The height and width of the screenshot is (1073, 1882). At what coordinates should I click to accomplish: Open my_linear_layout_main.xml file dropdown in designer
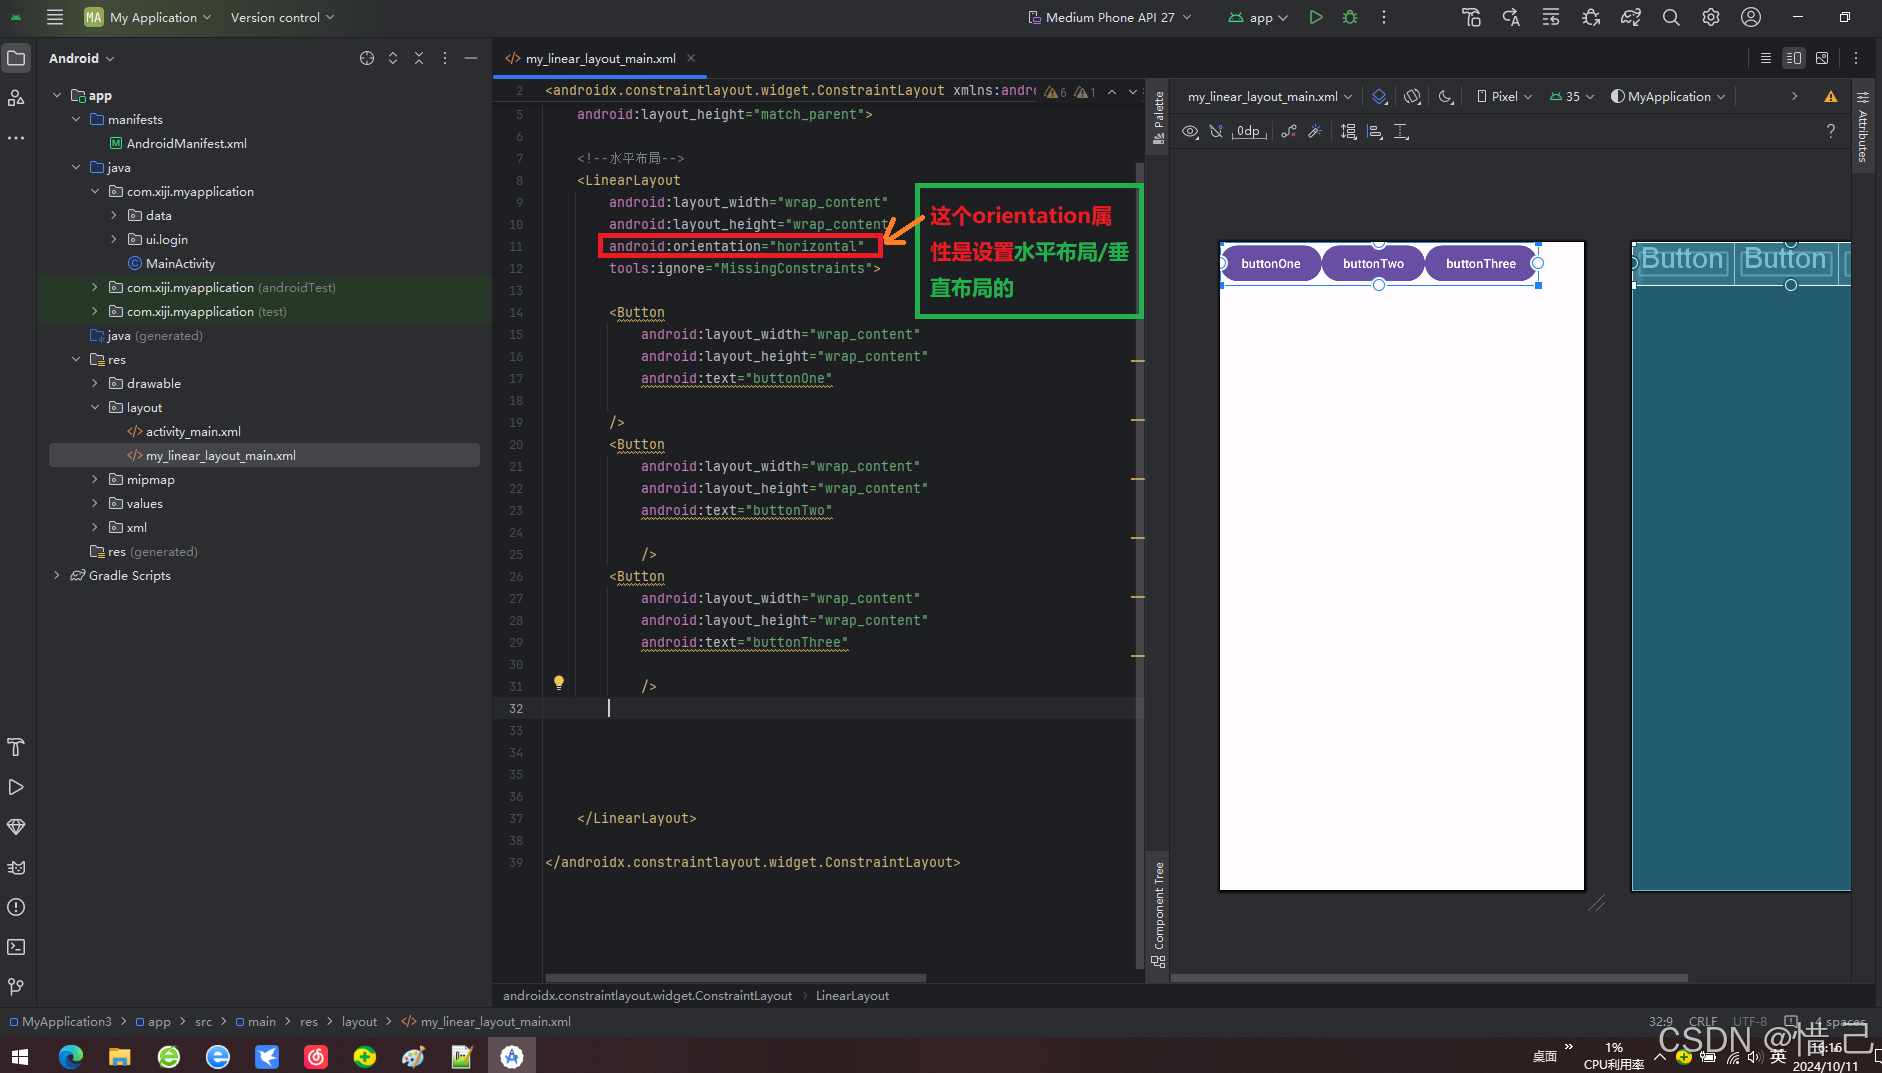pyautogui.click(x=1270, y=97)
